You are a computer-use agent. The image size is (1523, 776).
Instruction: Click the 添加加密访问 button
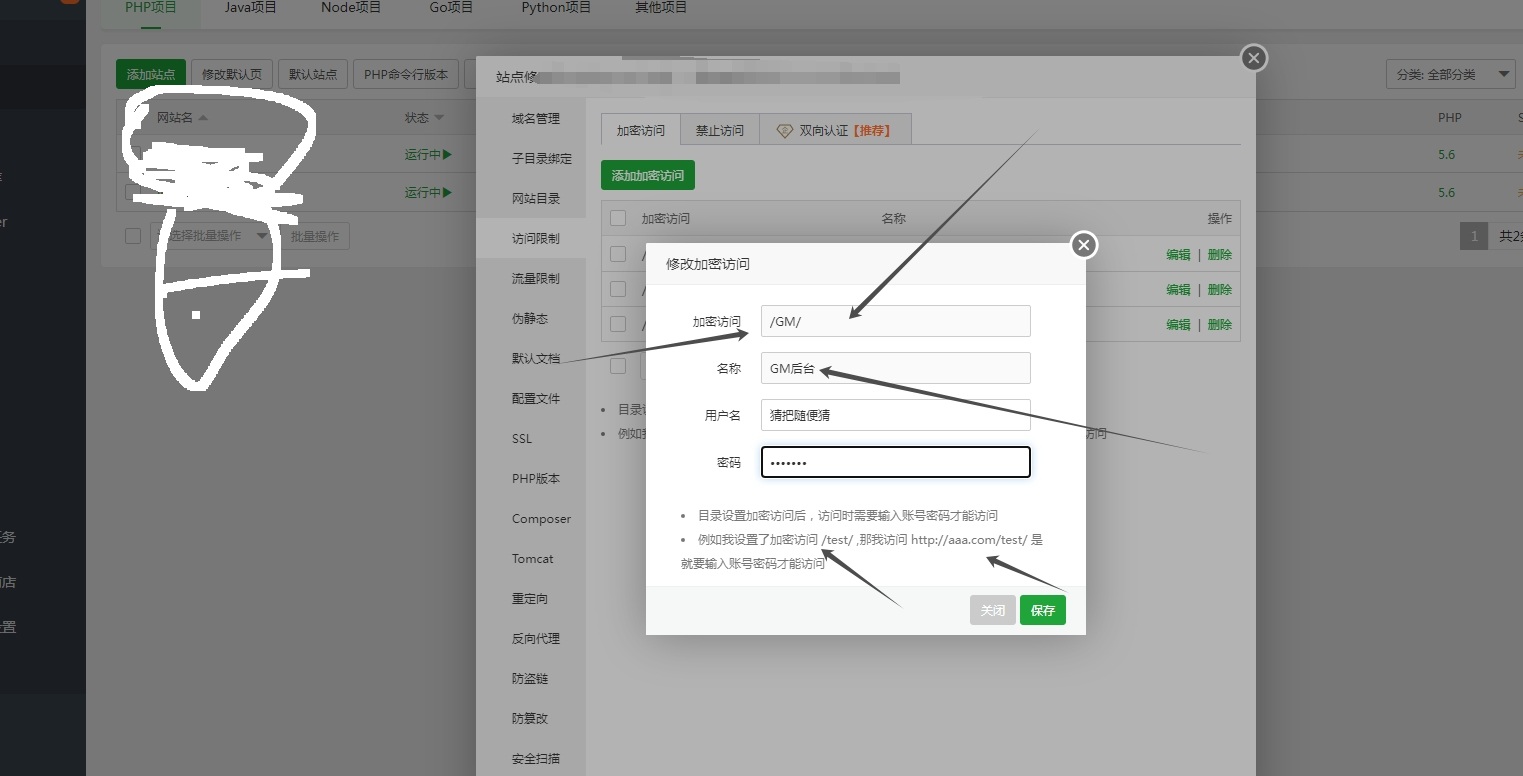(x=648, y=175)
